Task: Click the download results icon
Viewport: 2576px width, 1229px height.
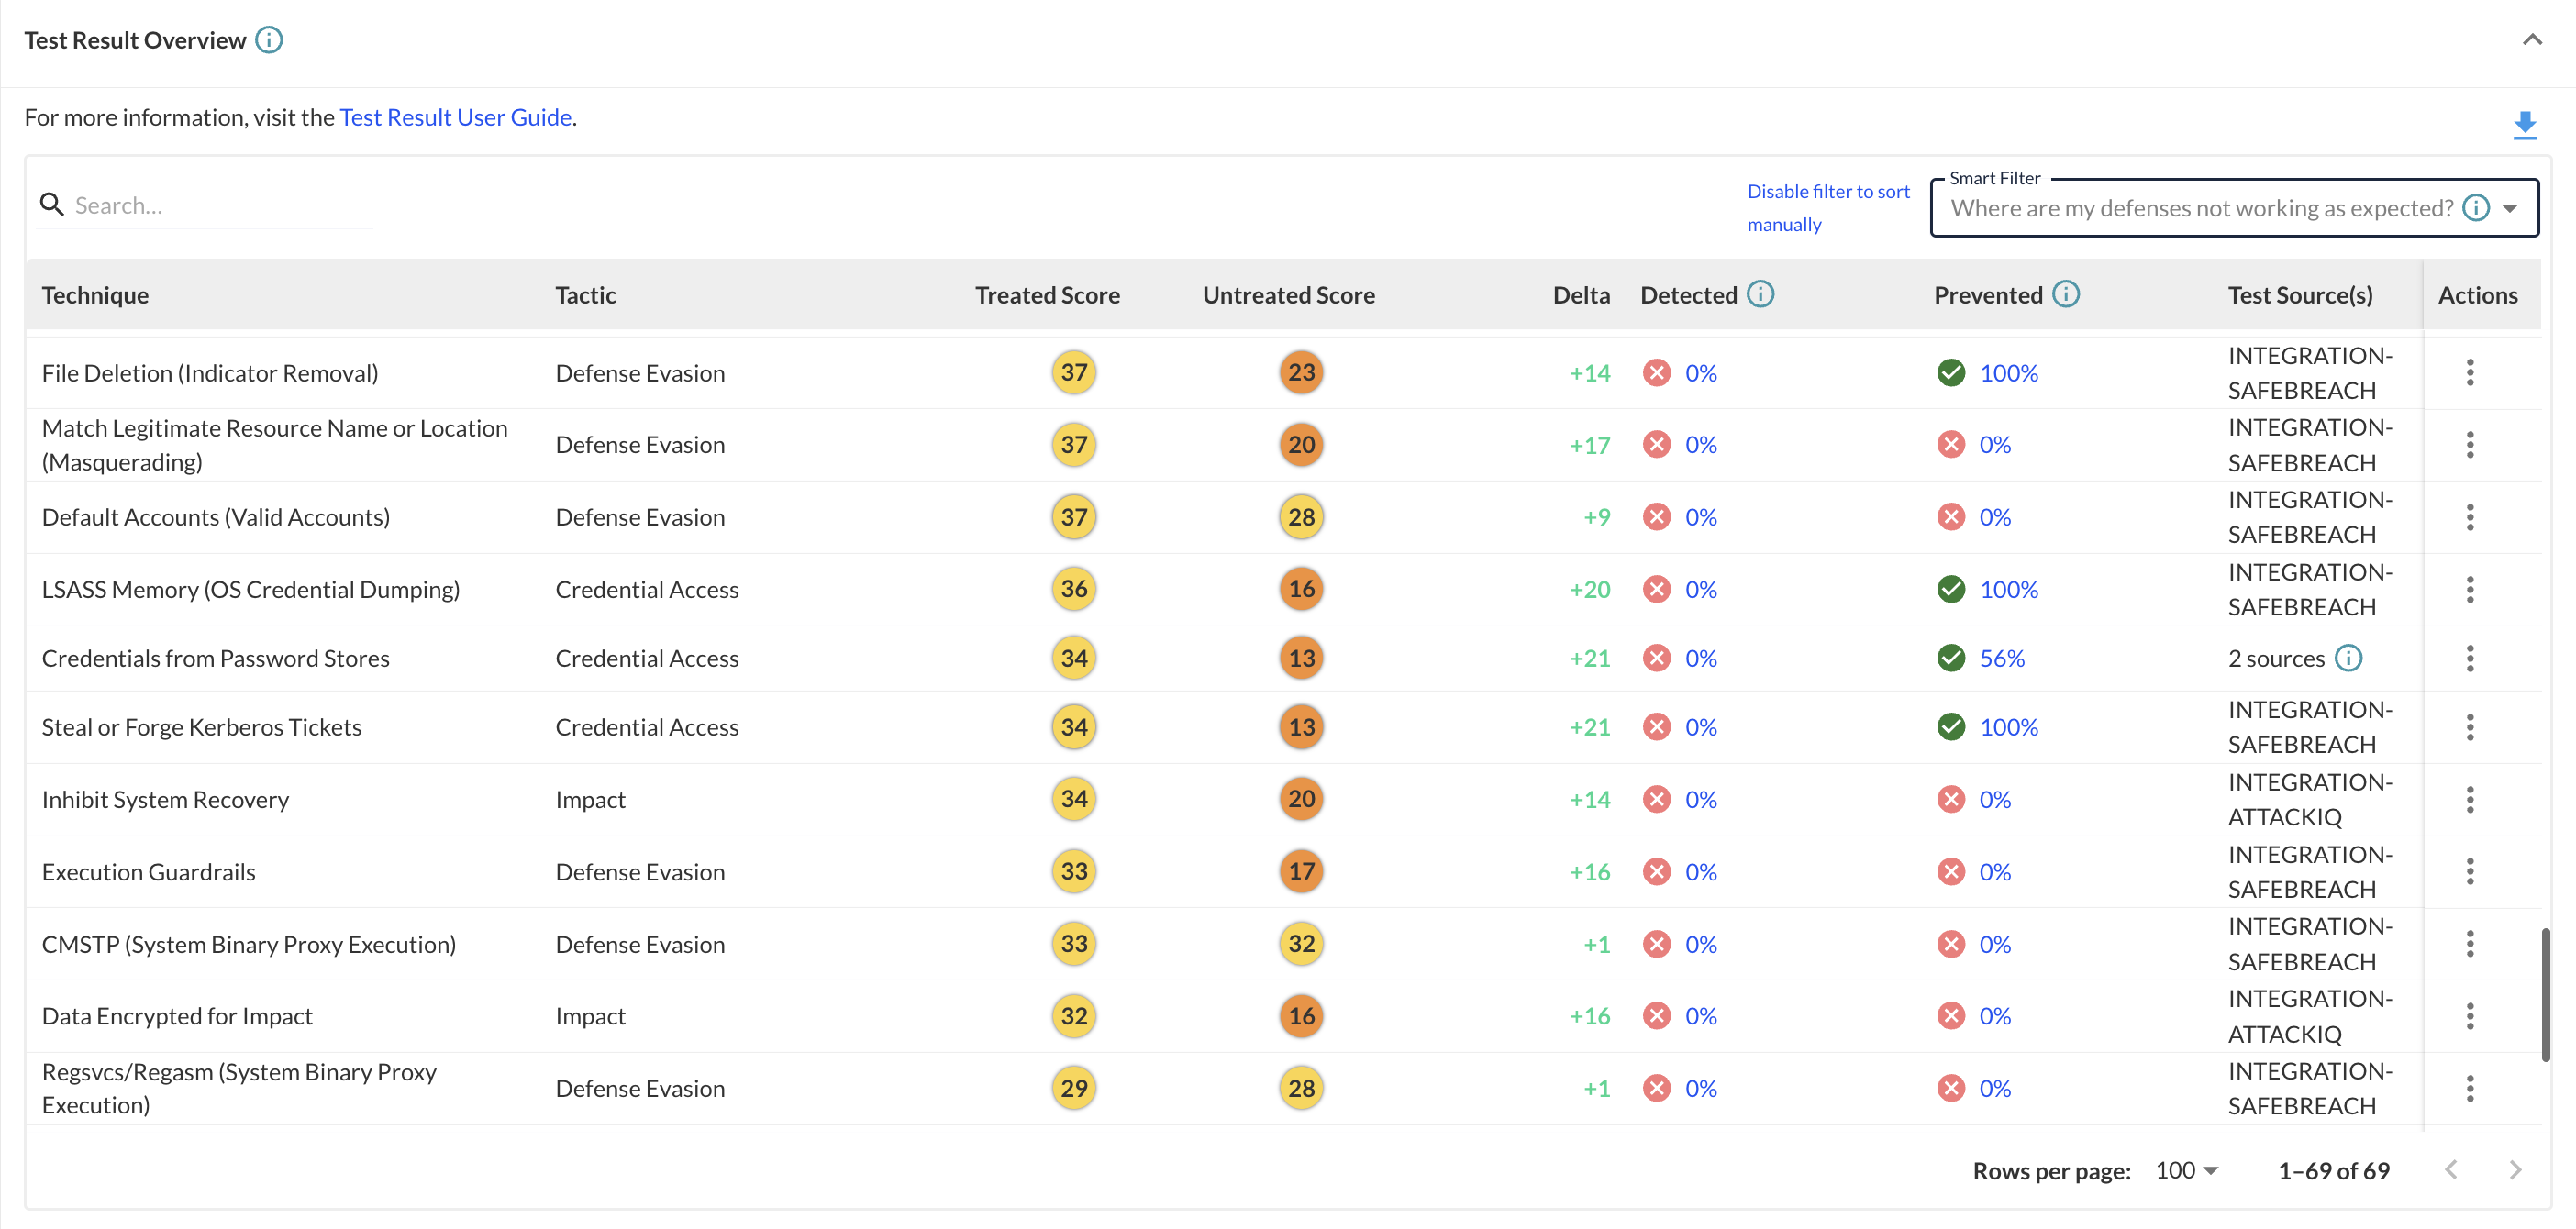Action: [2524, 125]
